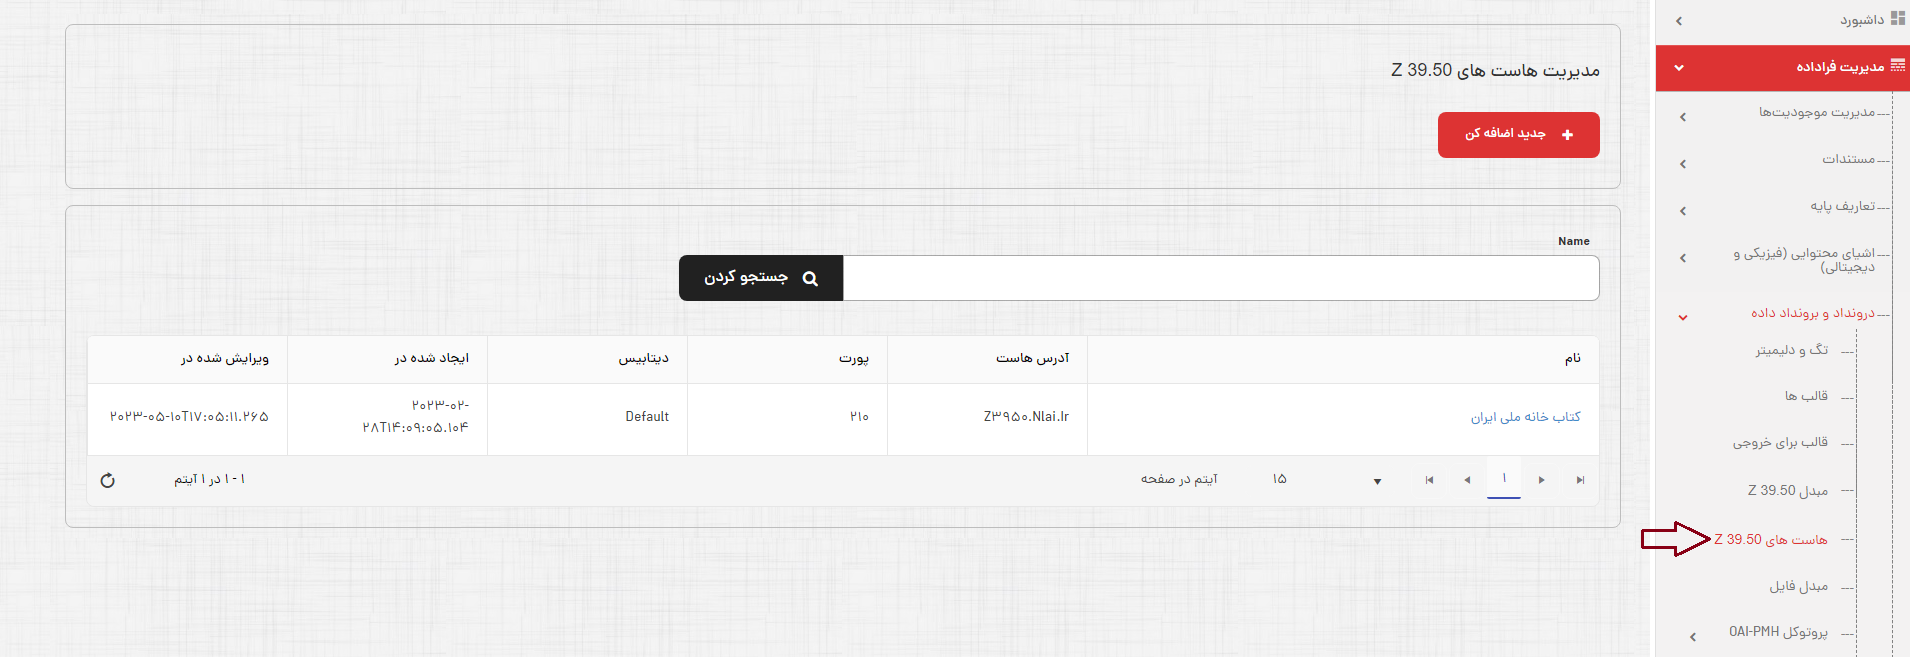Click the magnifier icon on the search button

click(x=810, y=279)
